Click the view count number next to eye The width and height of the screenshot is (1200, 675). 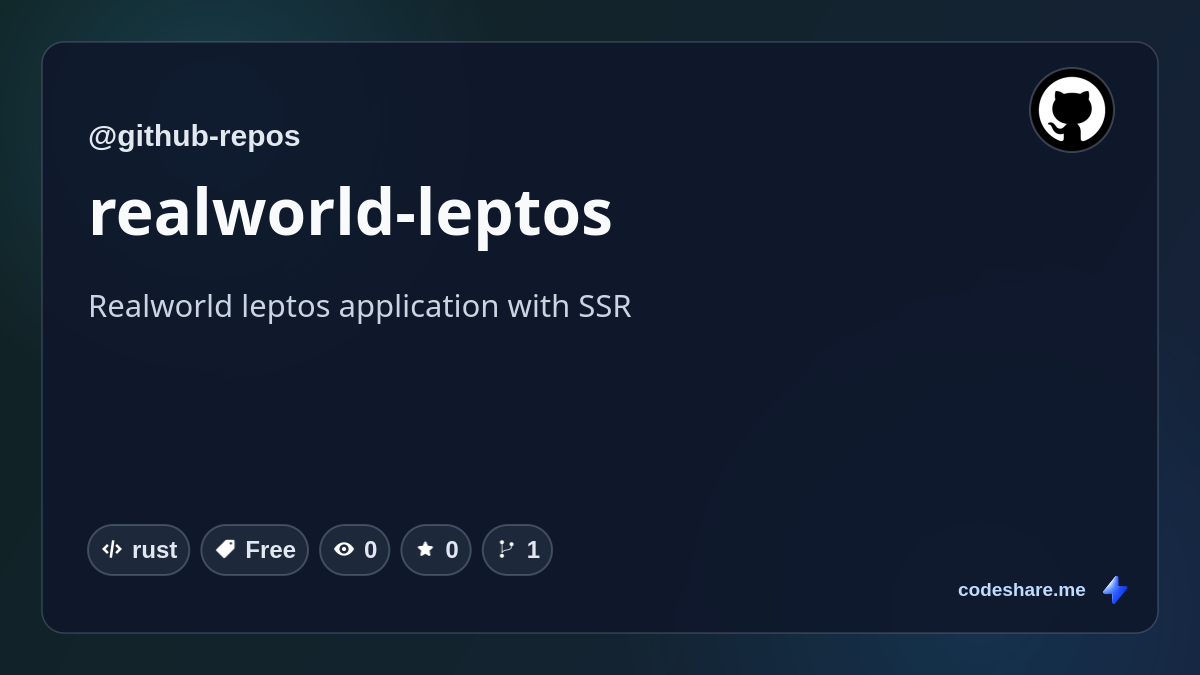(x=370, y=550)
